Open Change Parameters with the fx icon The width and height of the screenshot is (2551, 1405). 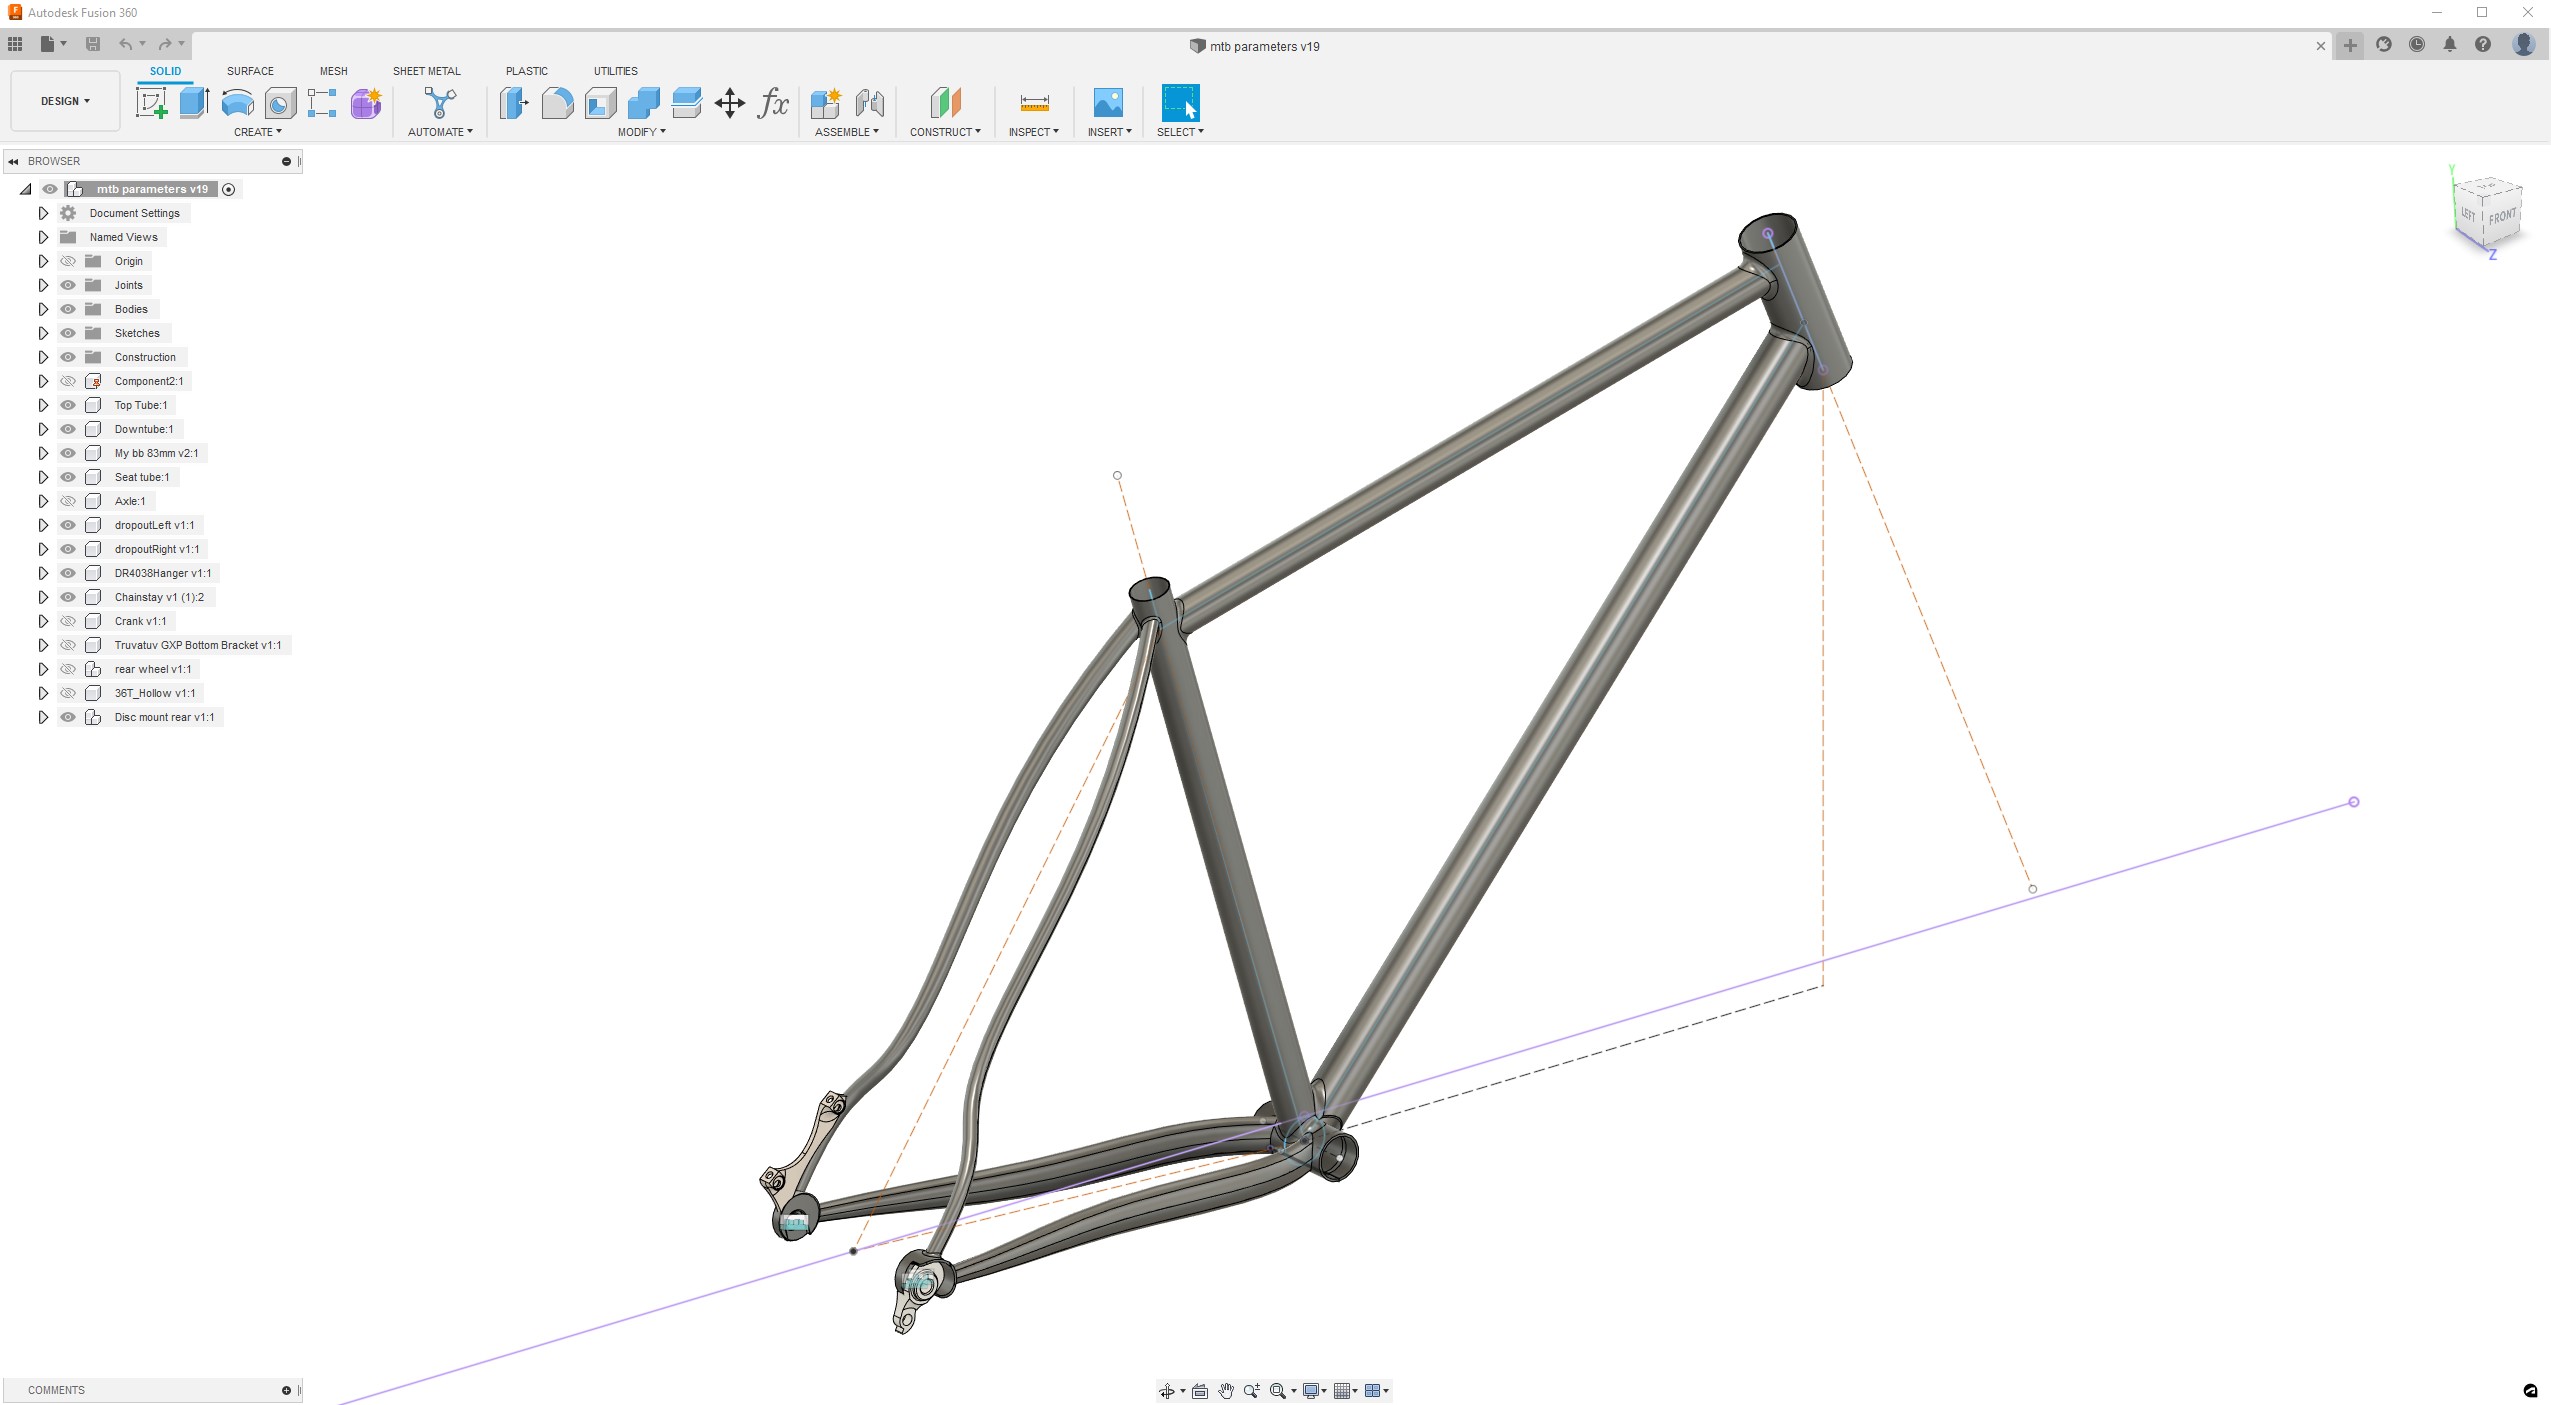point(771,103)
